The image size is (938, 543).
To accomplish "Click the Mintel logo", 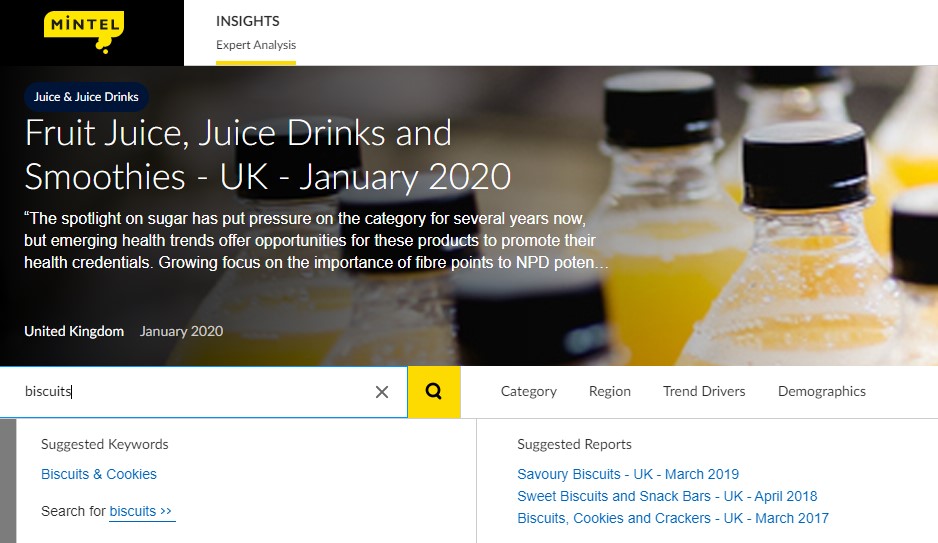I will pyautogui.click(x=84, y=31).
